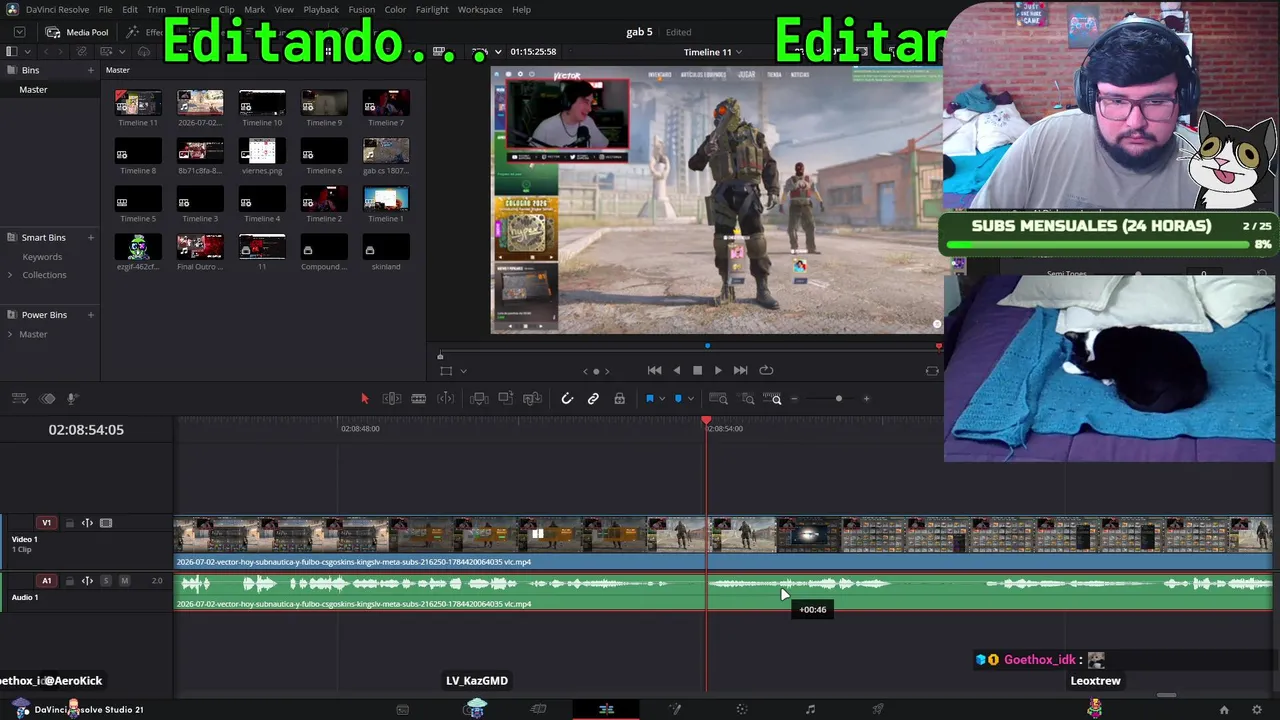Toggle the Media Pool panel
This screenshot has height=720, width=1280.
(x=77, y=32)
